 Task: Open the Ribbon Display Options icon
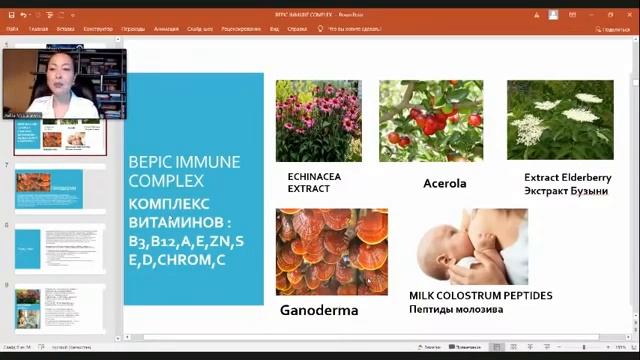573,15
